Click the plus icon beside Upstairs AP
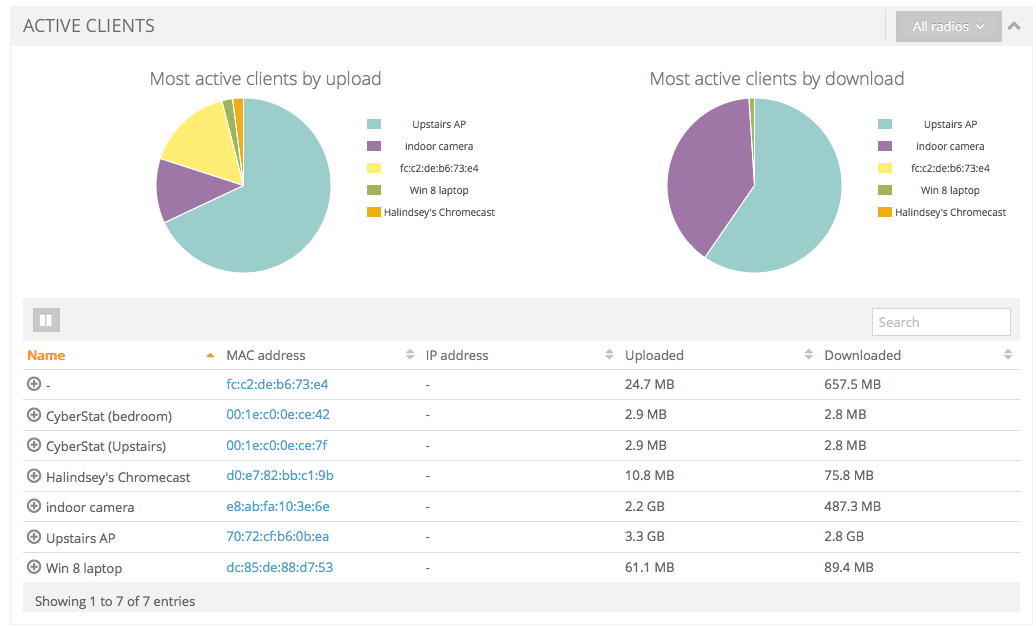1036x626 pixels. (34, 537)
